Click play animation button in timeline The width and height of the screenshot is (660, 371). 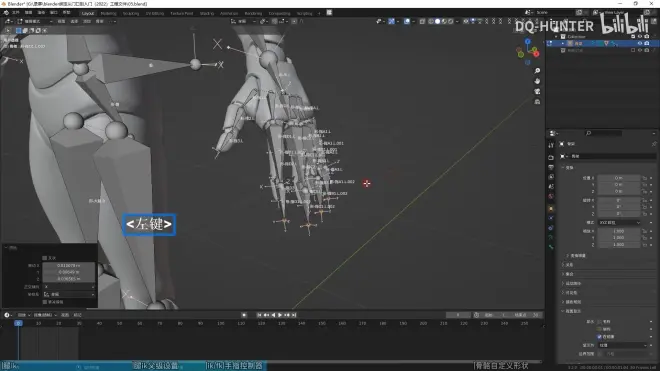(x=280, y=315)
